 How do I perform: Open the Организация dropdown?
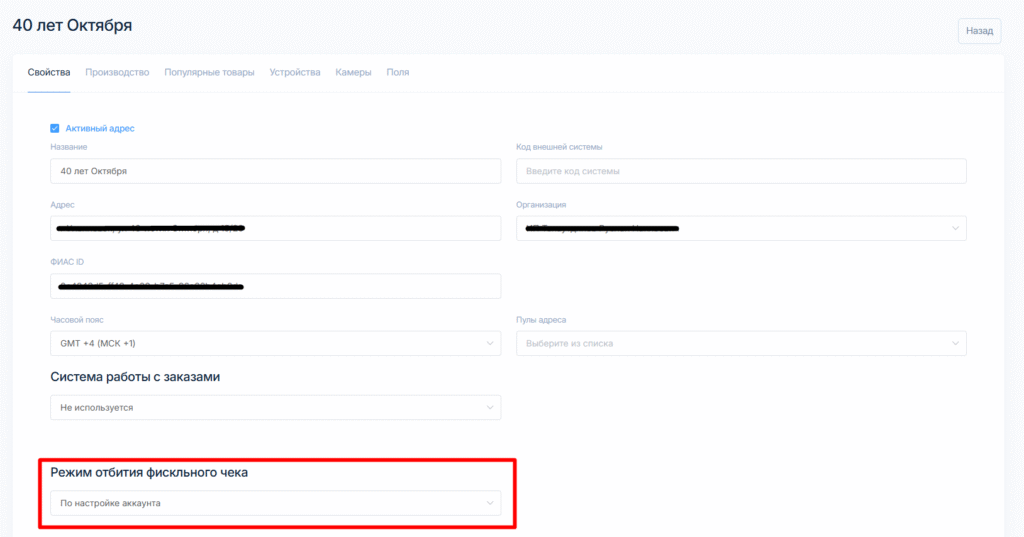pos(740,229)
